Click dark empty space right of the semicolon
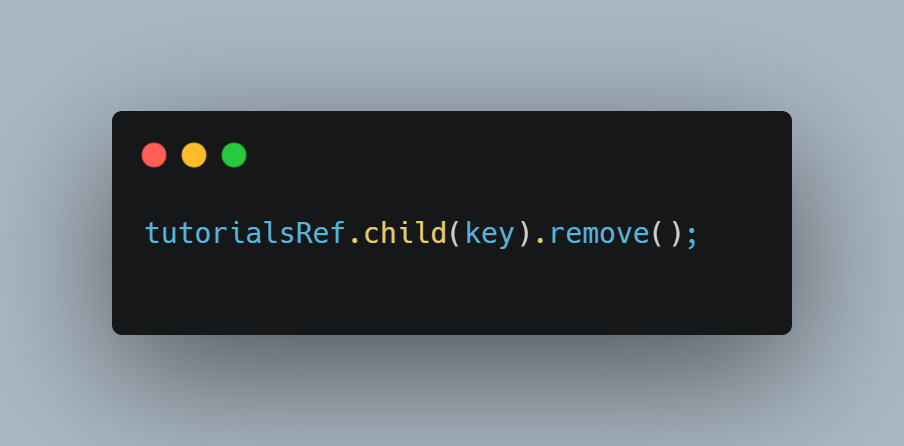This screenshot has width=904, height=446. tap(744, 233)
